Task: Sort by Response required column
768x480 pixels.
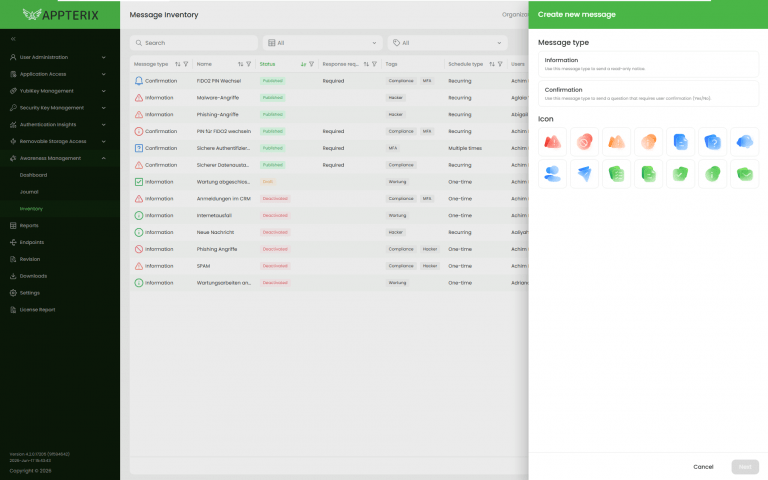Action: [366, 64]
